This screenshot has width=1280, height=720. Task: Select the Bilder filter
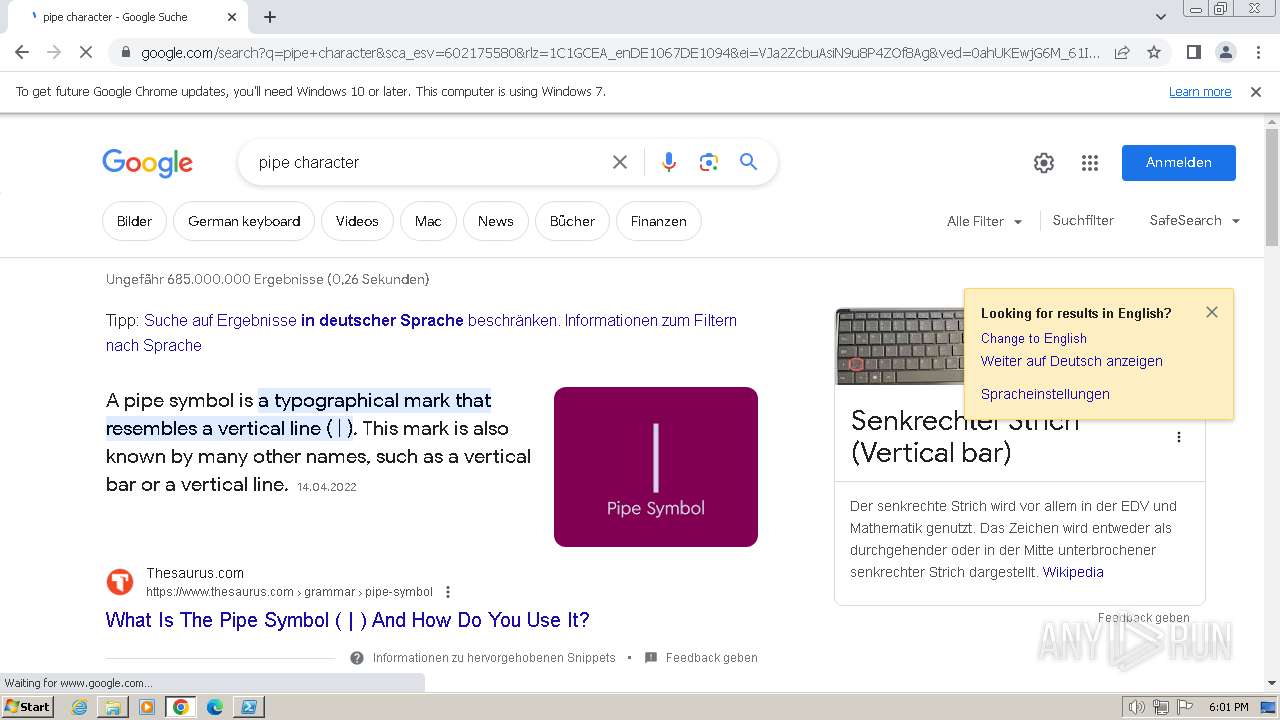point(135,221)
